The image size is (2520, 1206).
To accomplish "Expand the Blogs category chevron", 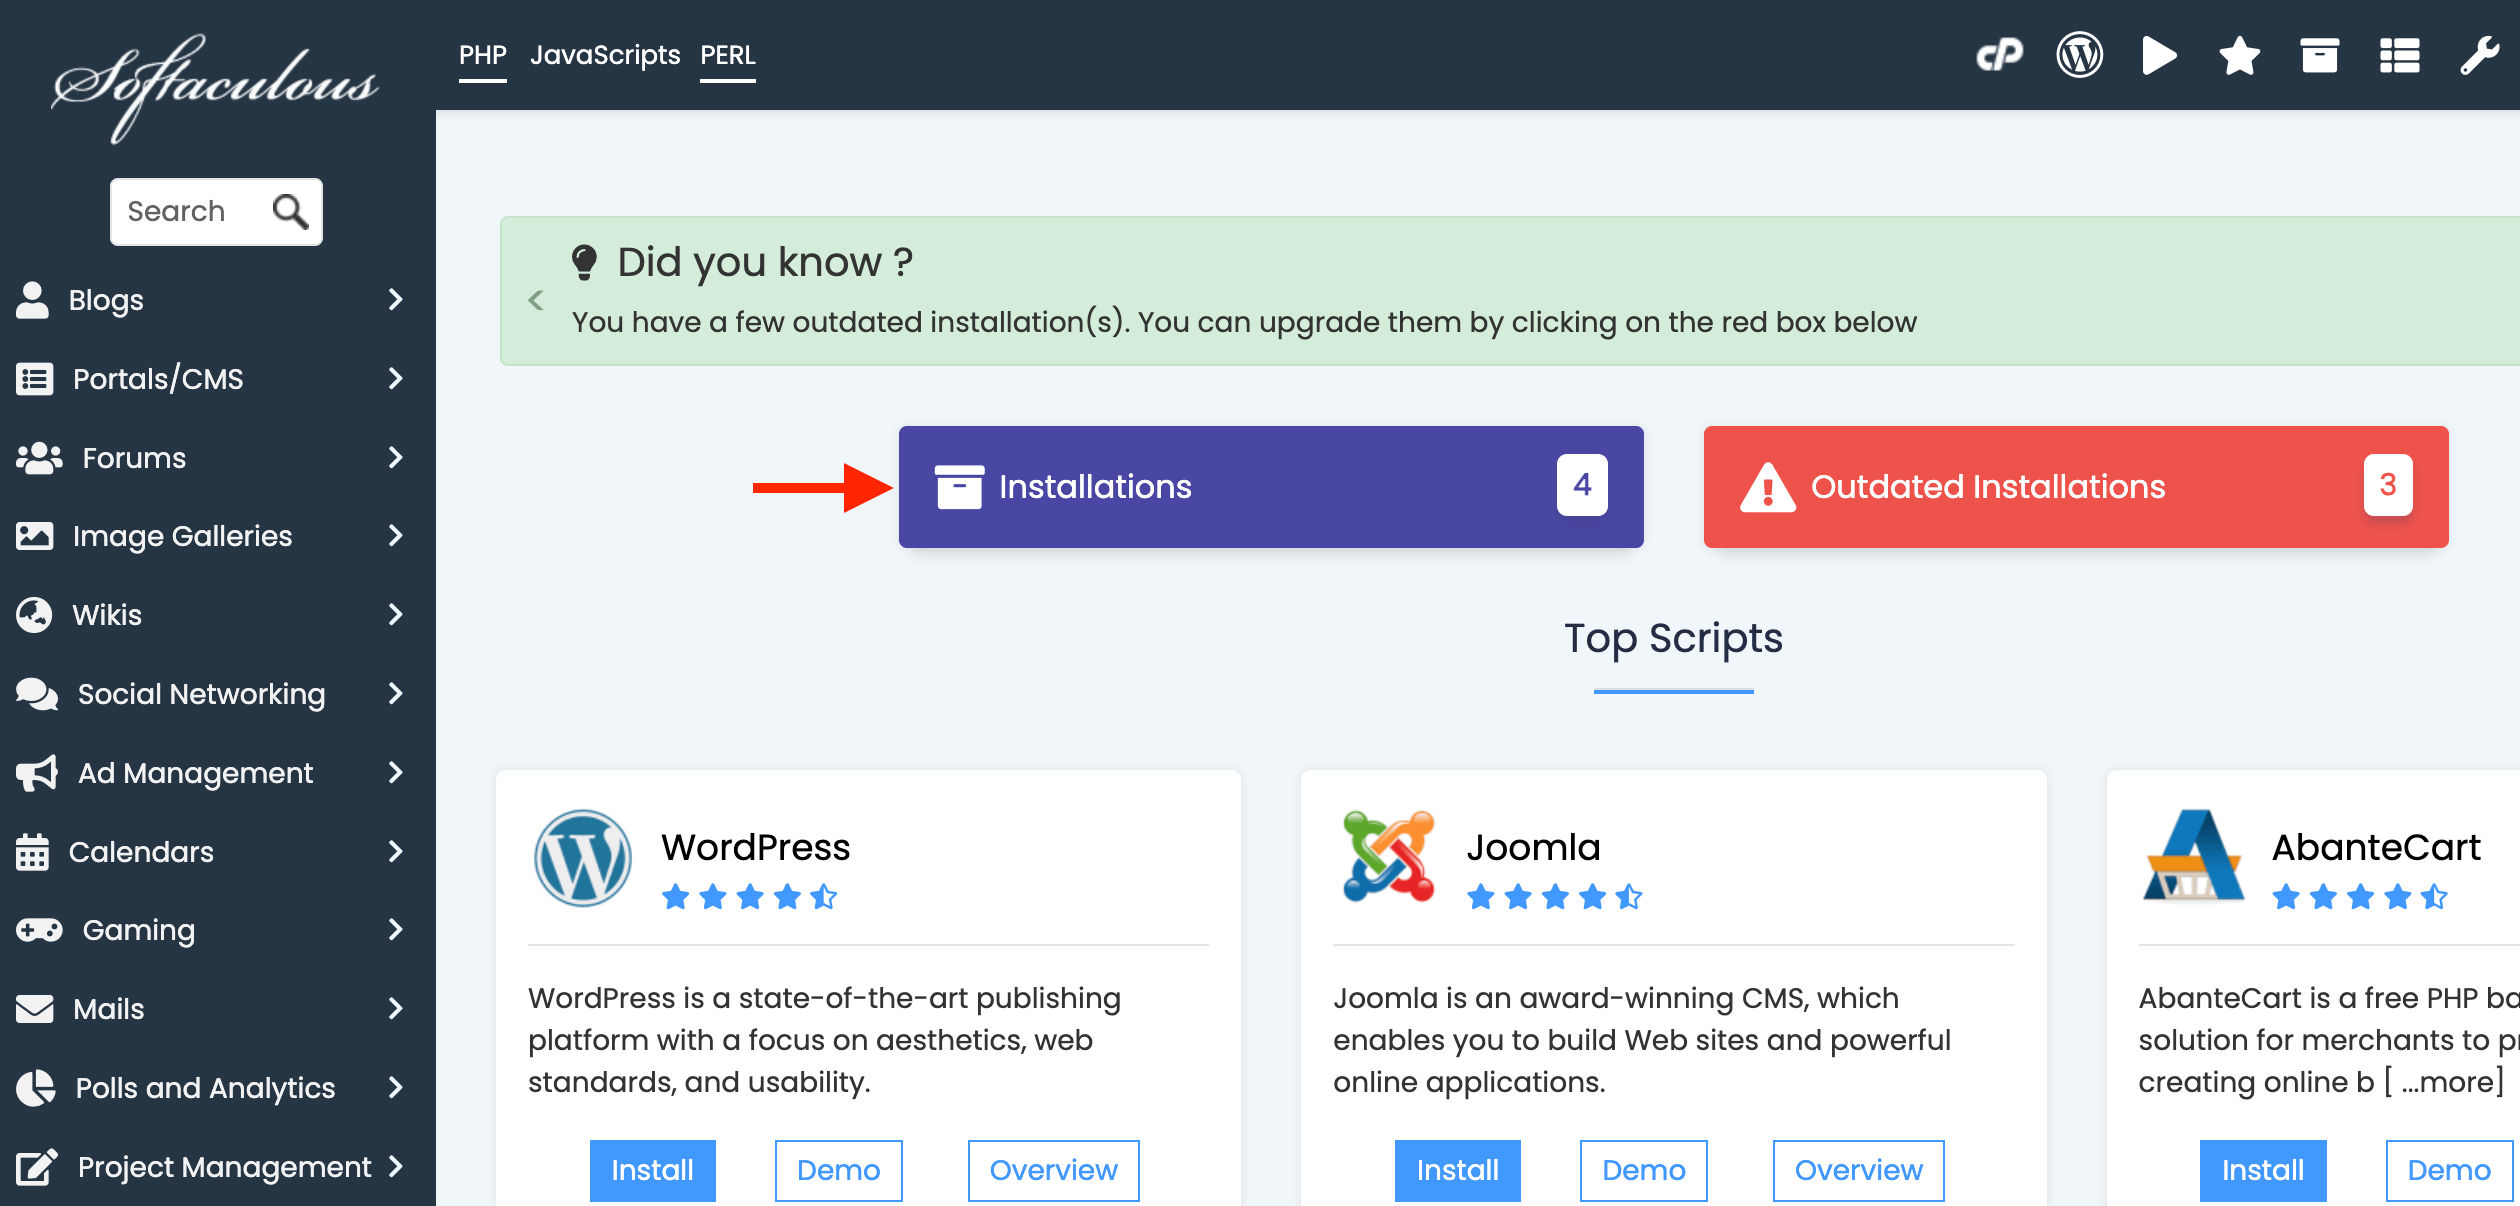I will [396, 300].
